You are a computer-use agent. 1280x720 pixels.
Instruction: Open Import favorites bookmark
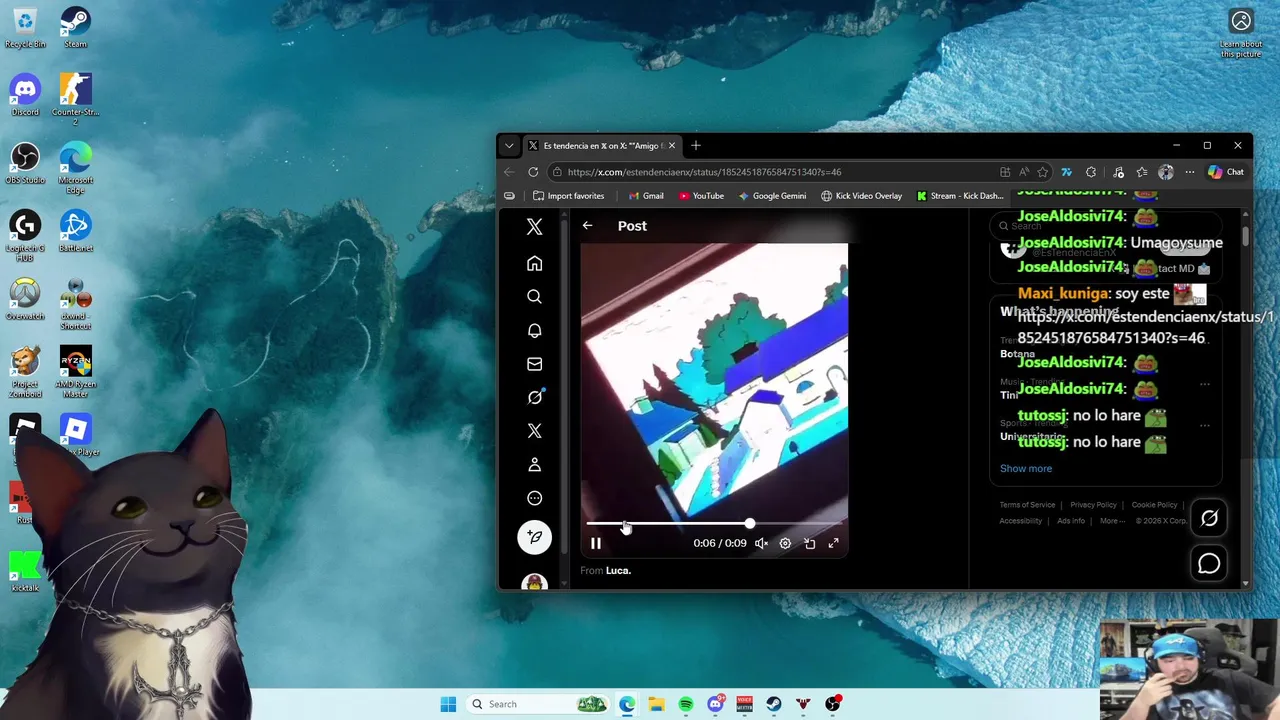coord(568,196)
